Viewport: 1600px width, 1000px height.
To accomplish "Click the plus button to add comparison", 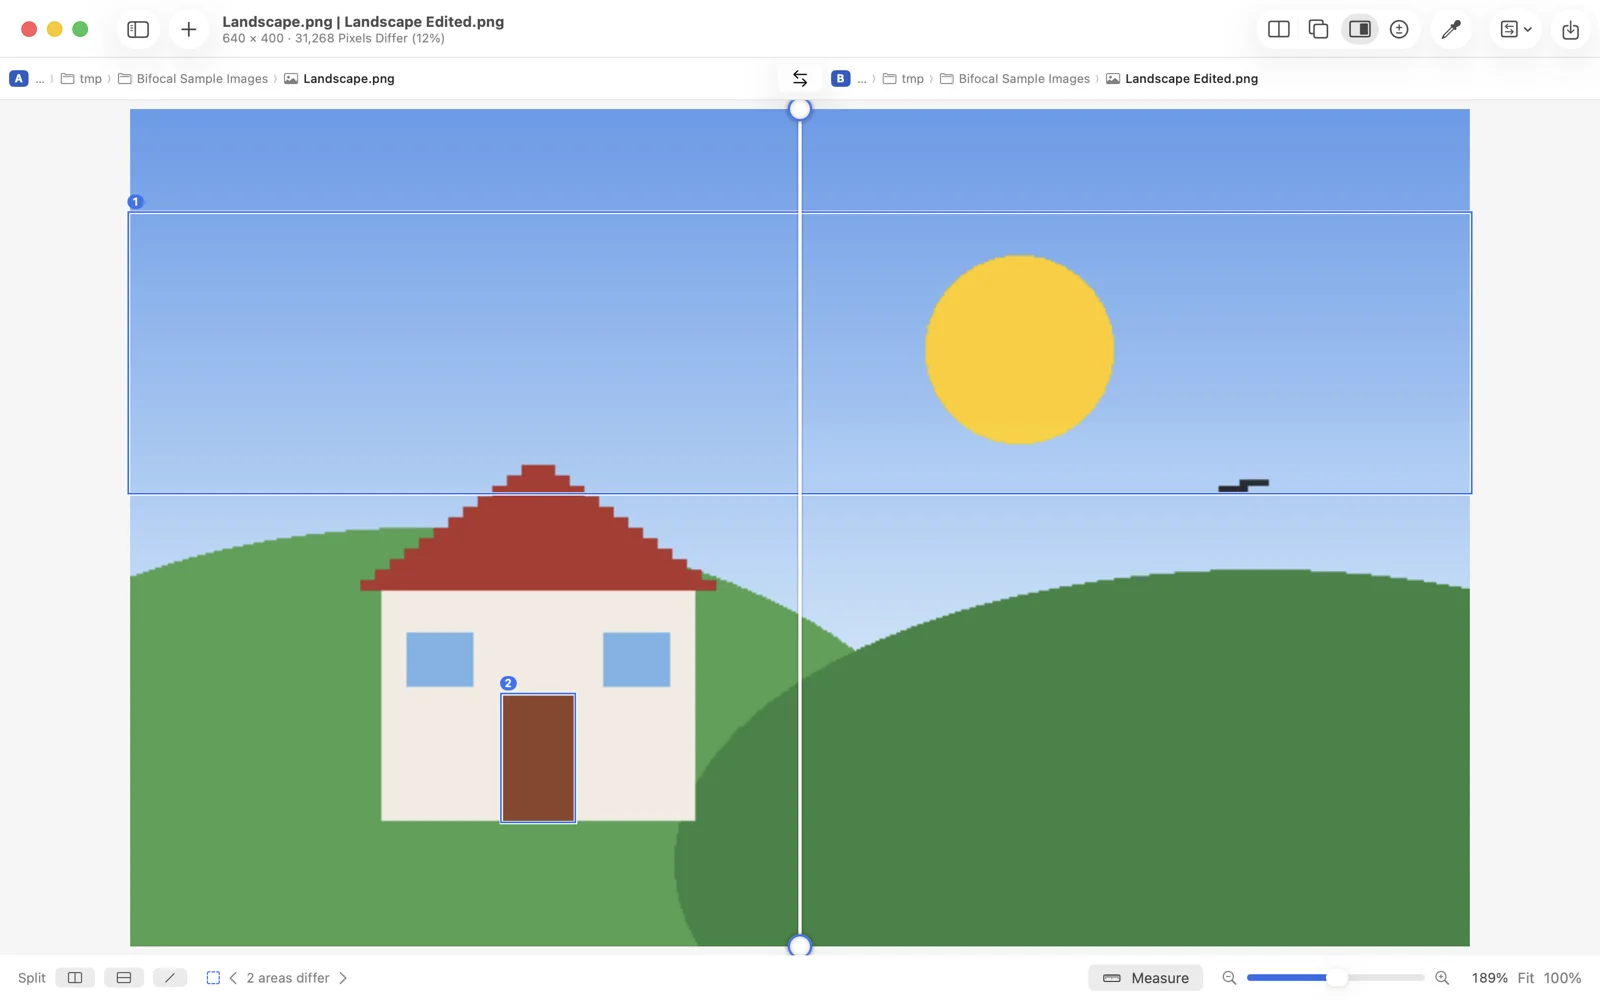I will coord(188,30).
